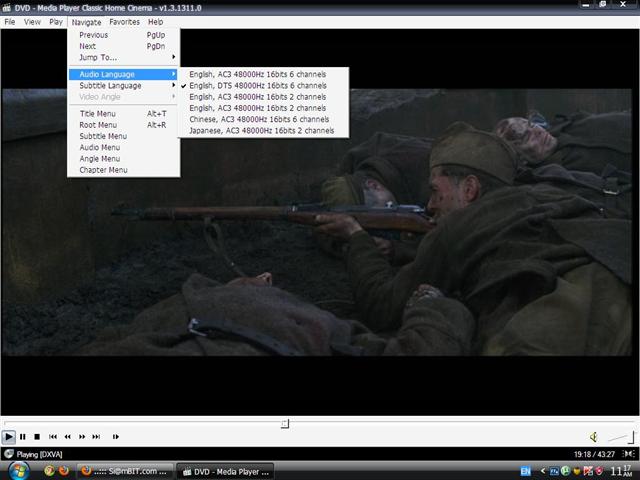
Task: Select Chinese AC3 6 channels audio track
Action: click(263, 119)
